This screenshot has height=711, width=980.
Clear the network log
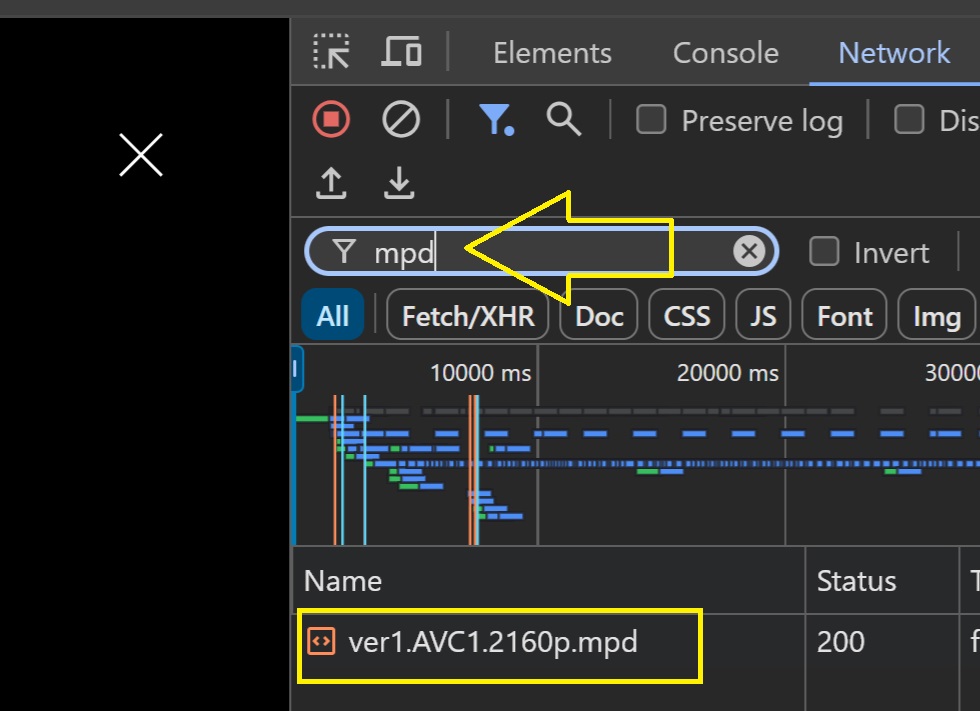pos(401,121)
